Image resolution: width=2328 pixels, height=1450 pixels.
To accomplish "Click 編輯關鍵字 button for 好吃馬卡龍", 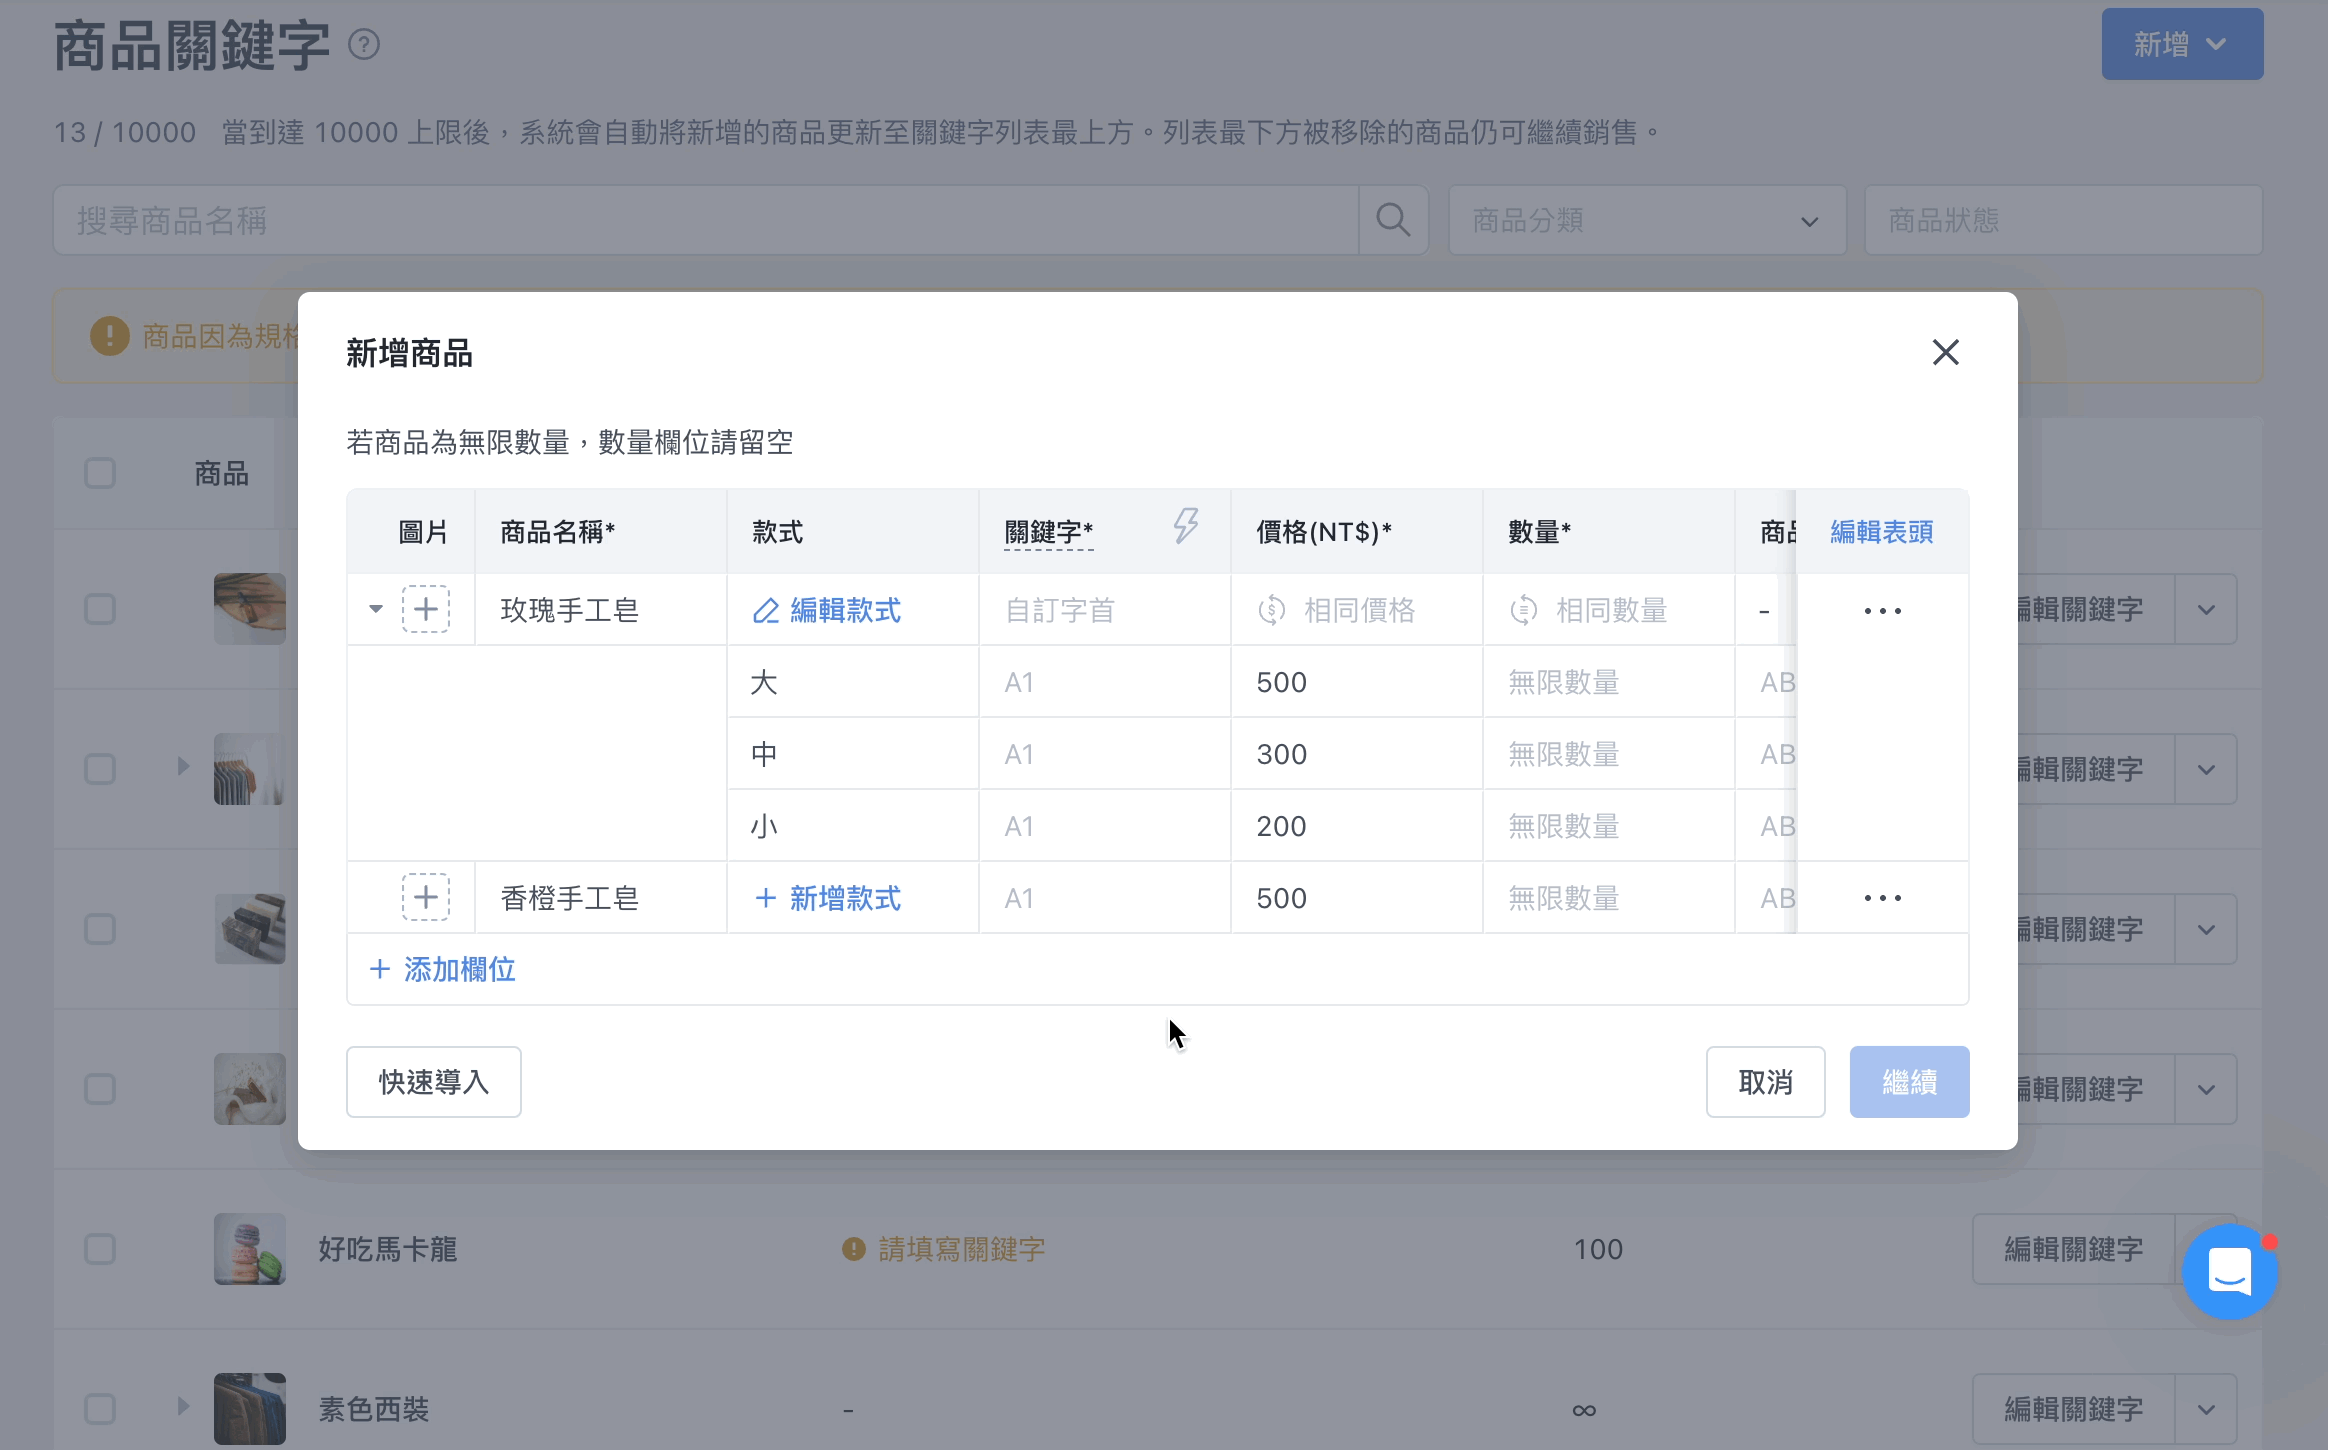I will 2074,1249.
